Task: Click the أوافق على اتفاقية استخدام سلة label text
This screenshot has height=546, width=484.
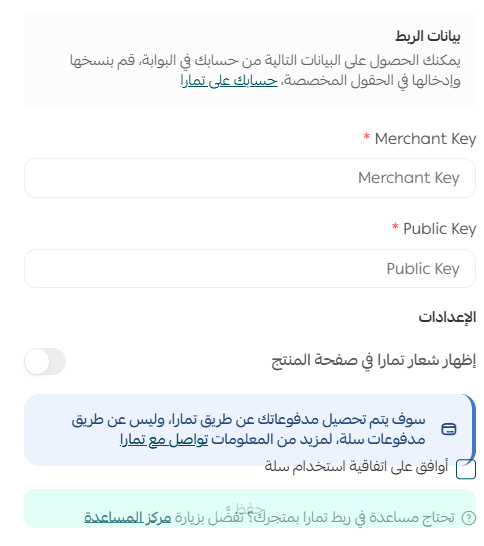Action: [x=356, y=466]
